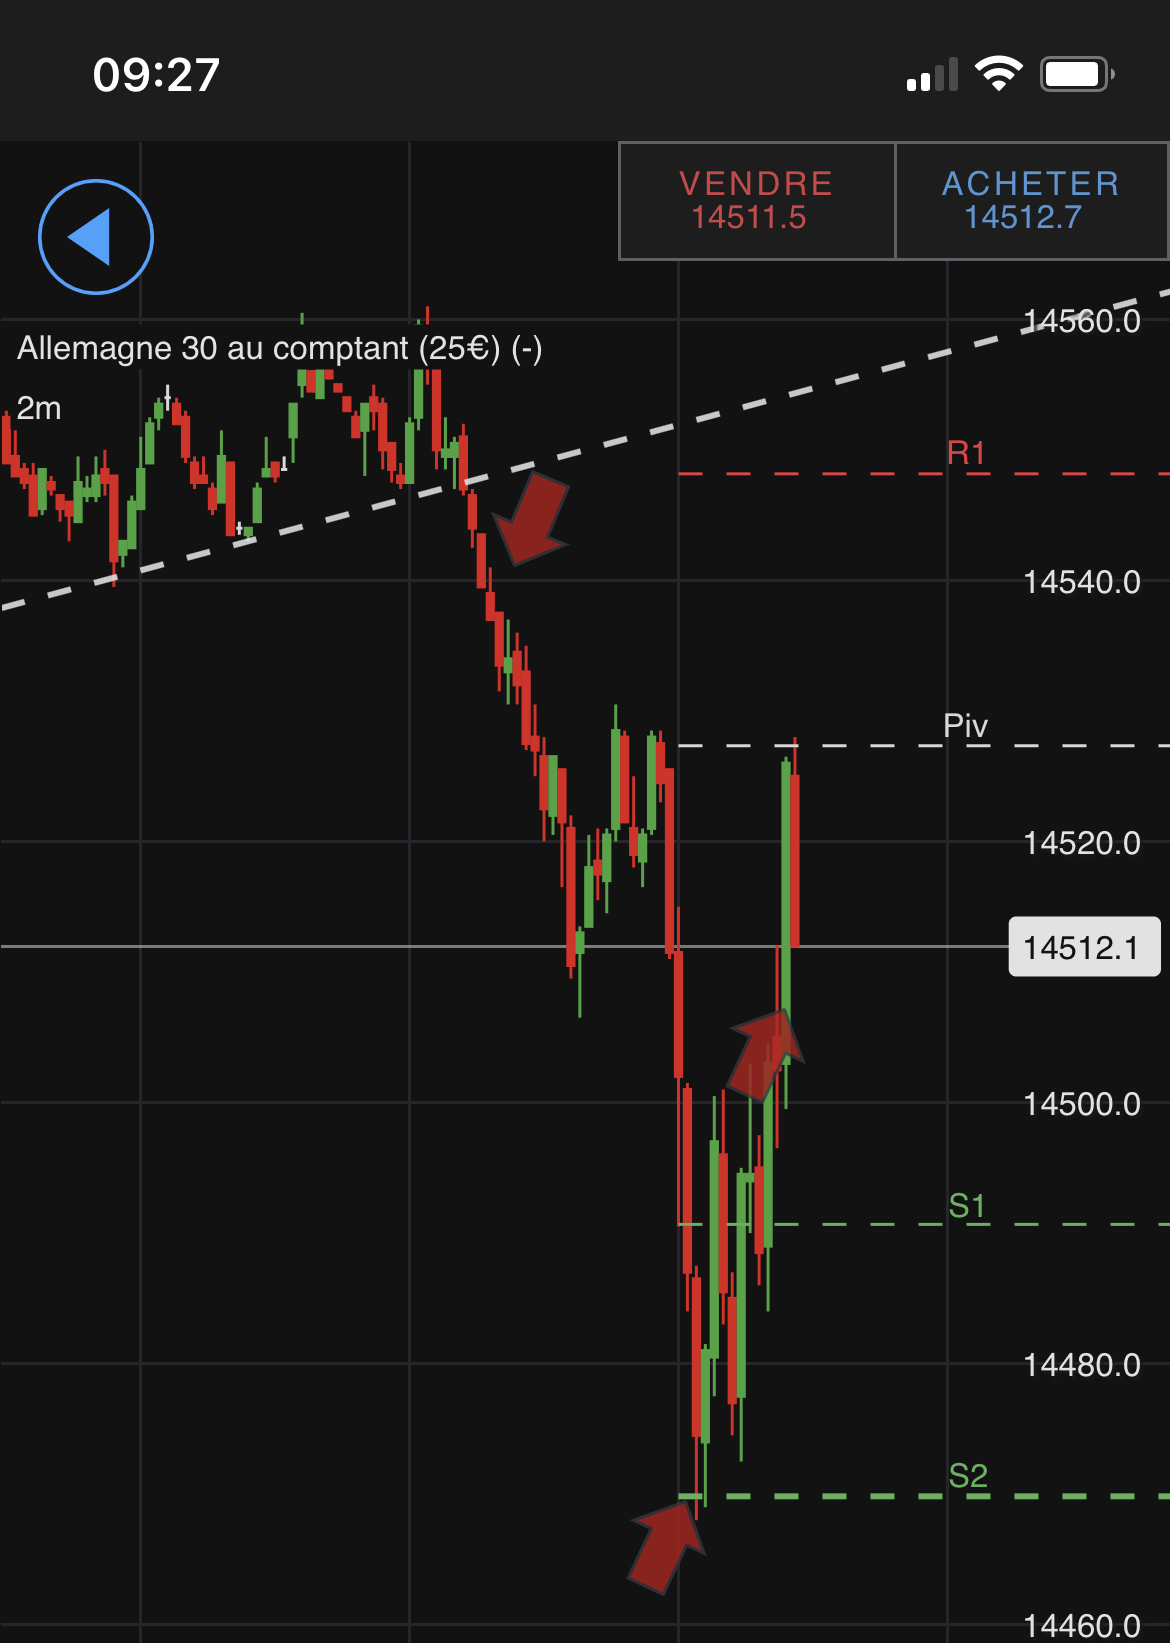Open the Allemagne 30 au comptant instrument title
Screen dimensions: 1170x1643
point(280,348)
